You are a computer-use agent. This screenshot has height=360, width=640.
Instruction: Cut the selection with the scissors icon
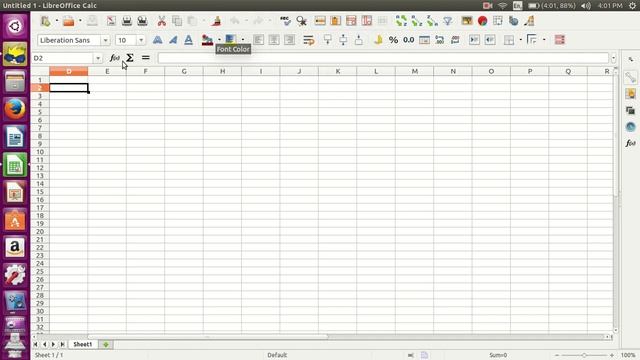point(162,21)
